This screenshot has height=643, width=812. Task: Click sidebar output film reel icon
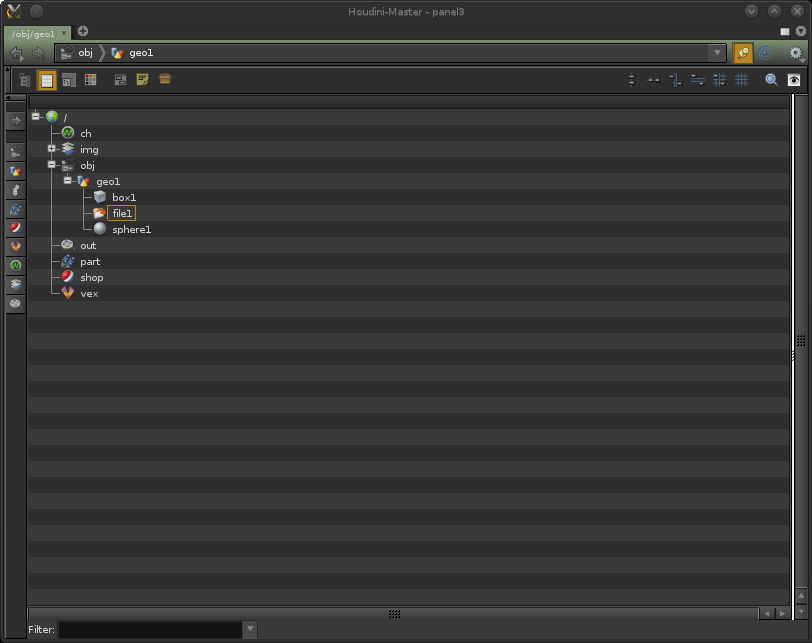[16, 303]
